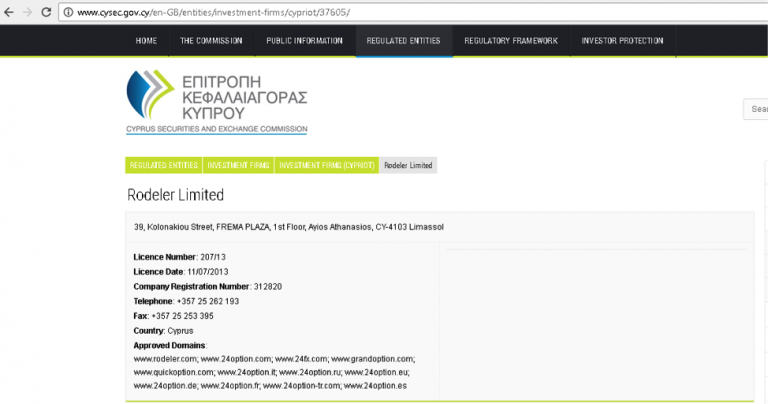Click Fax +357 25 253 395
The height and width of the screenshot is (404, 768).
[173, 316]
